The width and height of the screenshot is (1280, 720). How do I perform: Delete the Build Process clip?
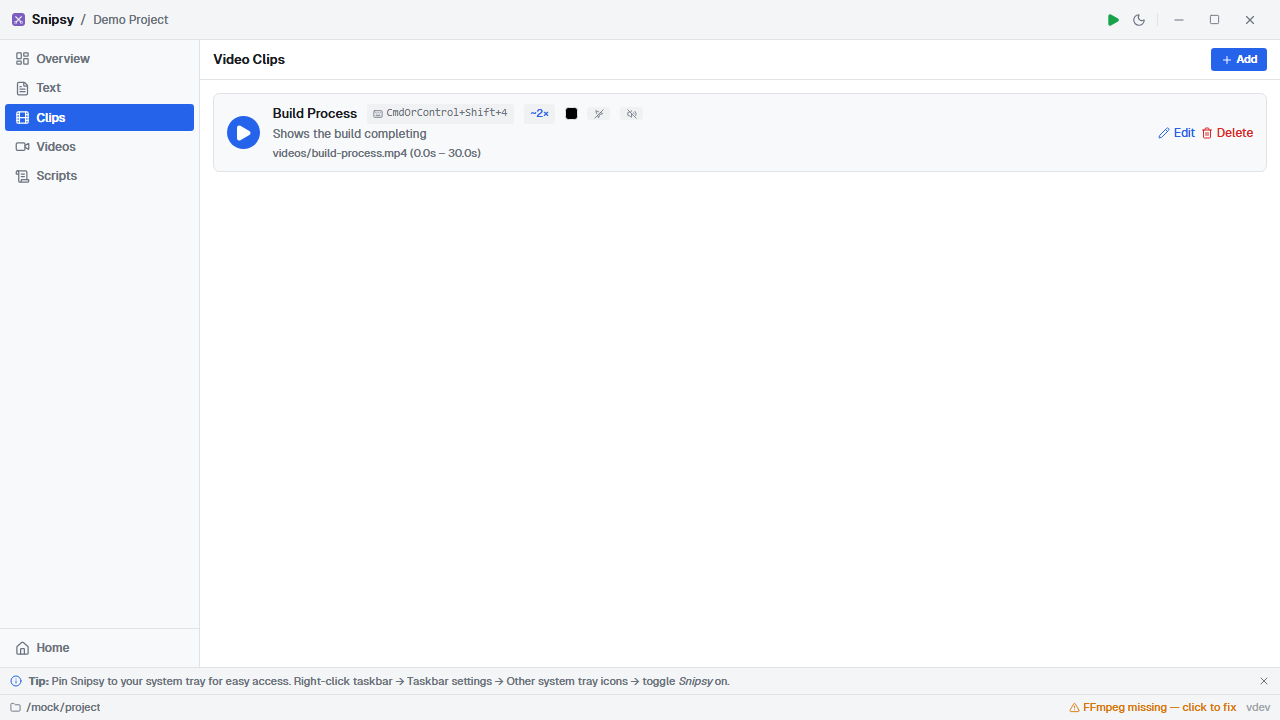coord(1226,133)
